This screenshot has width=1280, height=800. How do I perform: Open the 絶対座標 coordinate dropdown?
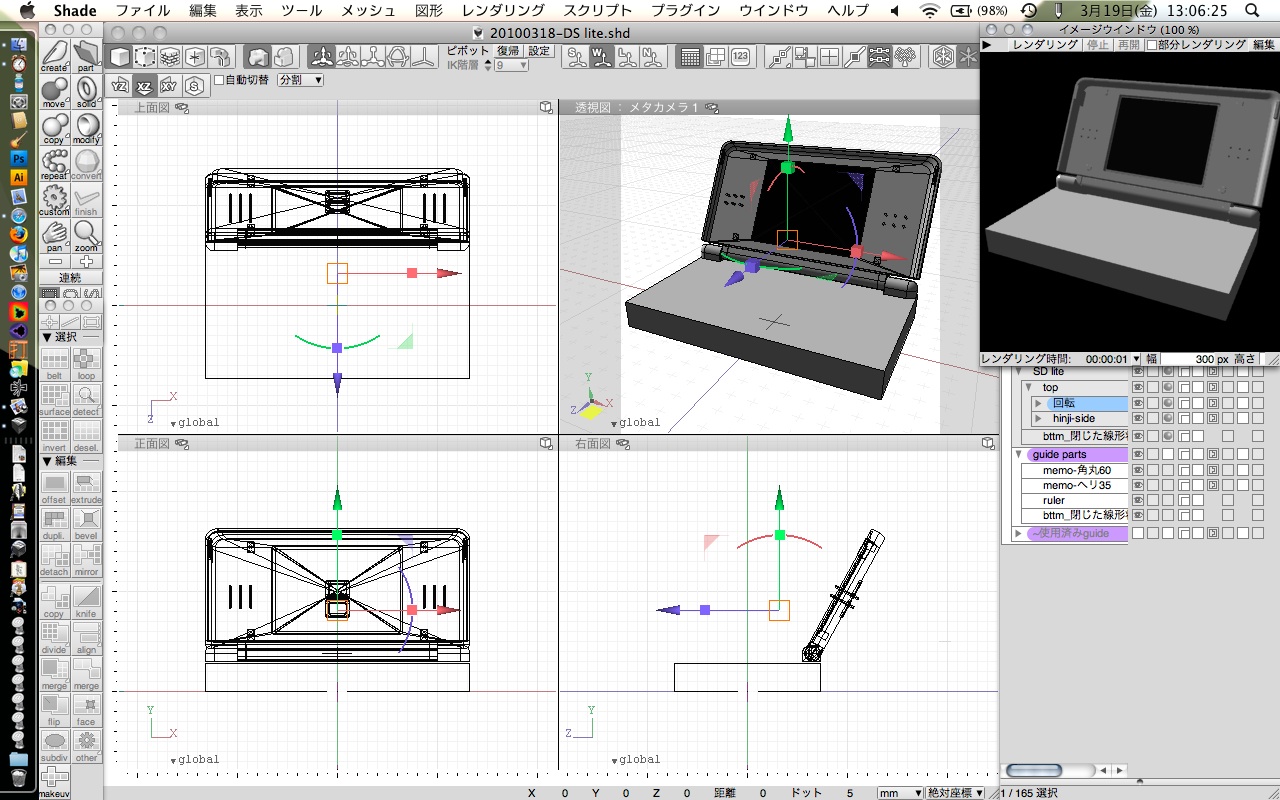(955, 793)
